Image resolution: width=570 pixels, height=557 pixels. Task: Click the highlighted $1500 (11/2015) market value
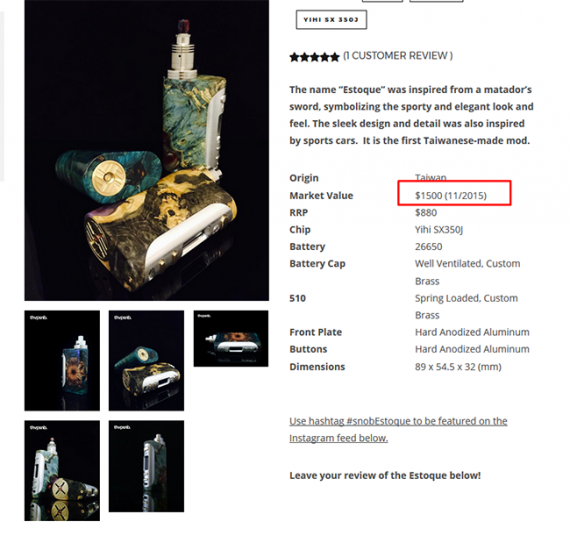(451, 196)
